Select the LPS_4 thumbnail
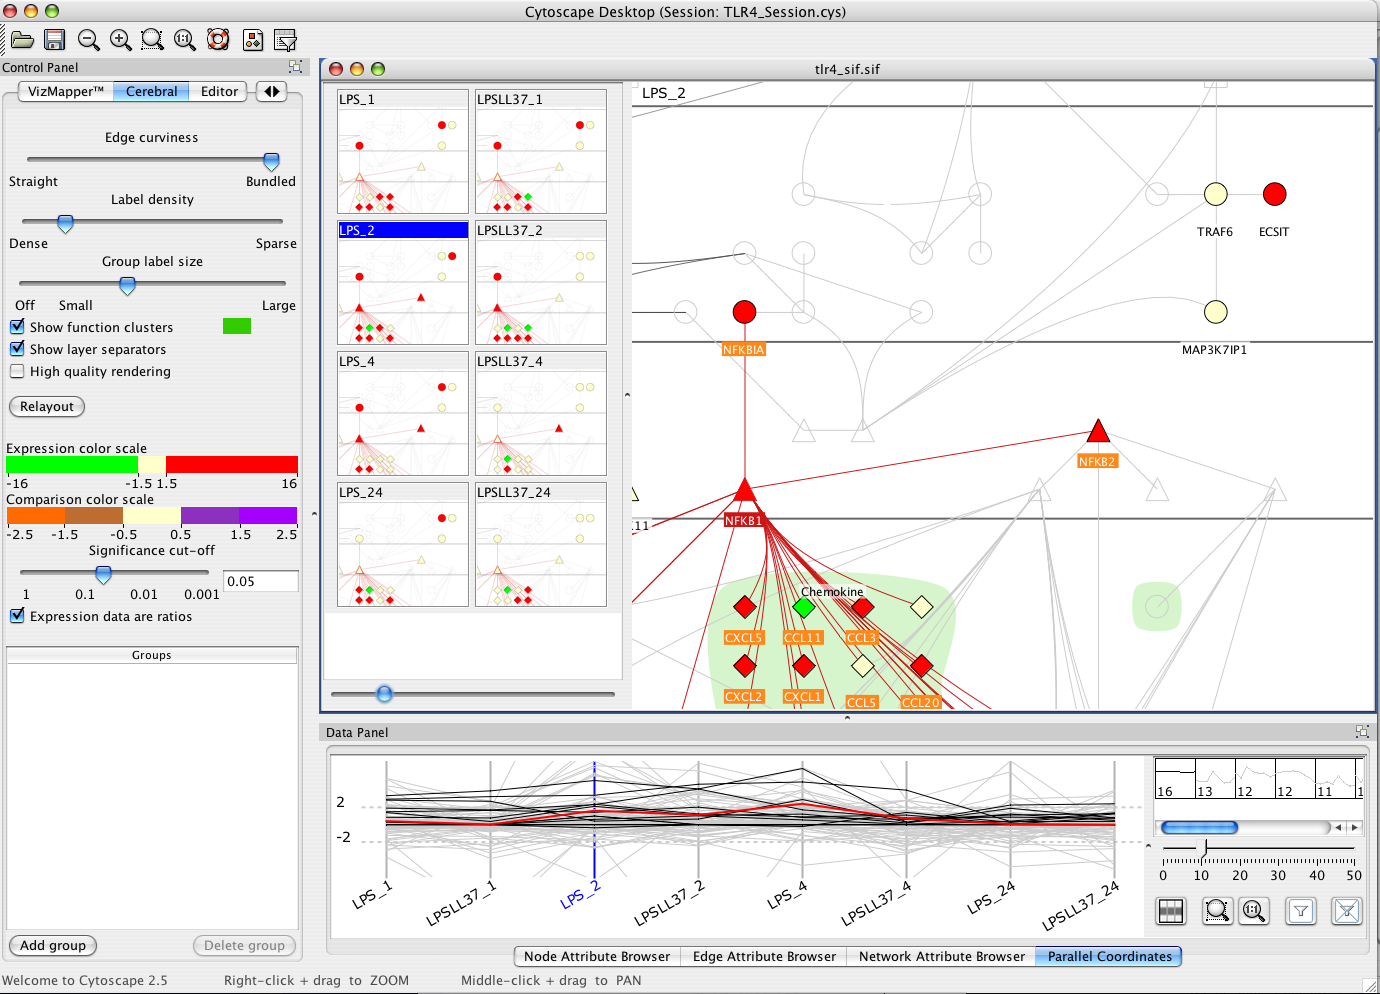The image size is (1380, 994). [403, 413]
